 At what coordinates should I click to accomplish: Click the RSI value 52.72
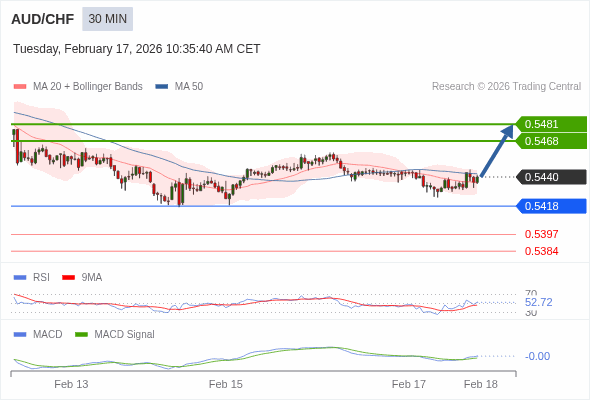538,302
